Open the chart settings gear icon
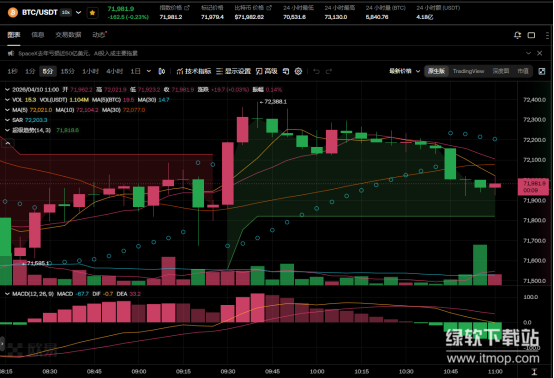This screenshot has height=378, width=554. click(298, 71)
